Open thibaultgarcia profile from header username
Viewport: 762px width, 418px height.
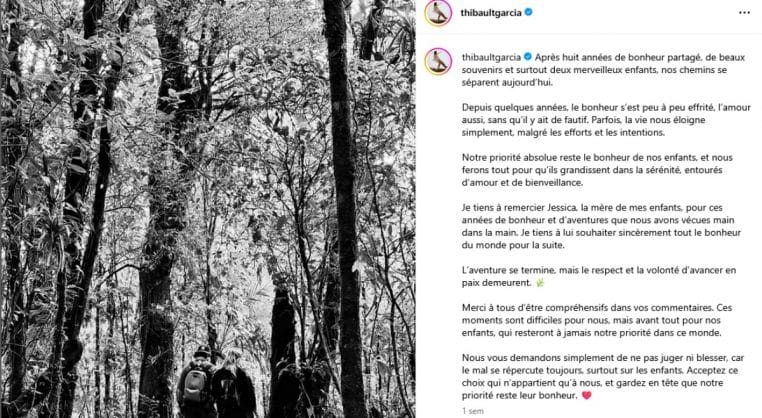(x=491, y=13)
